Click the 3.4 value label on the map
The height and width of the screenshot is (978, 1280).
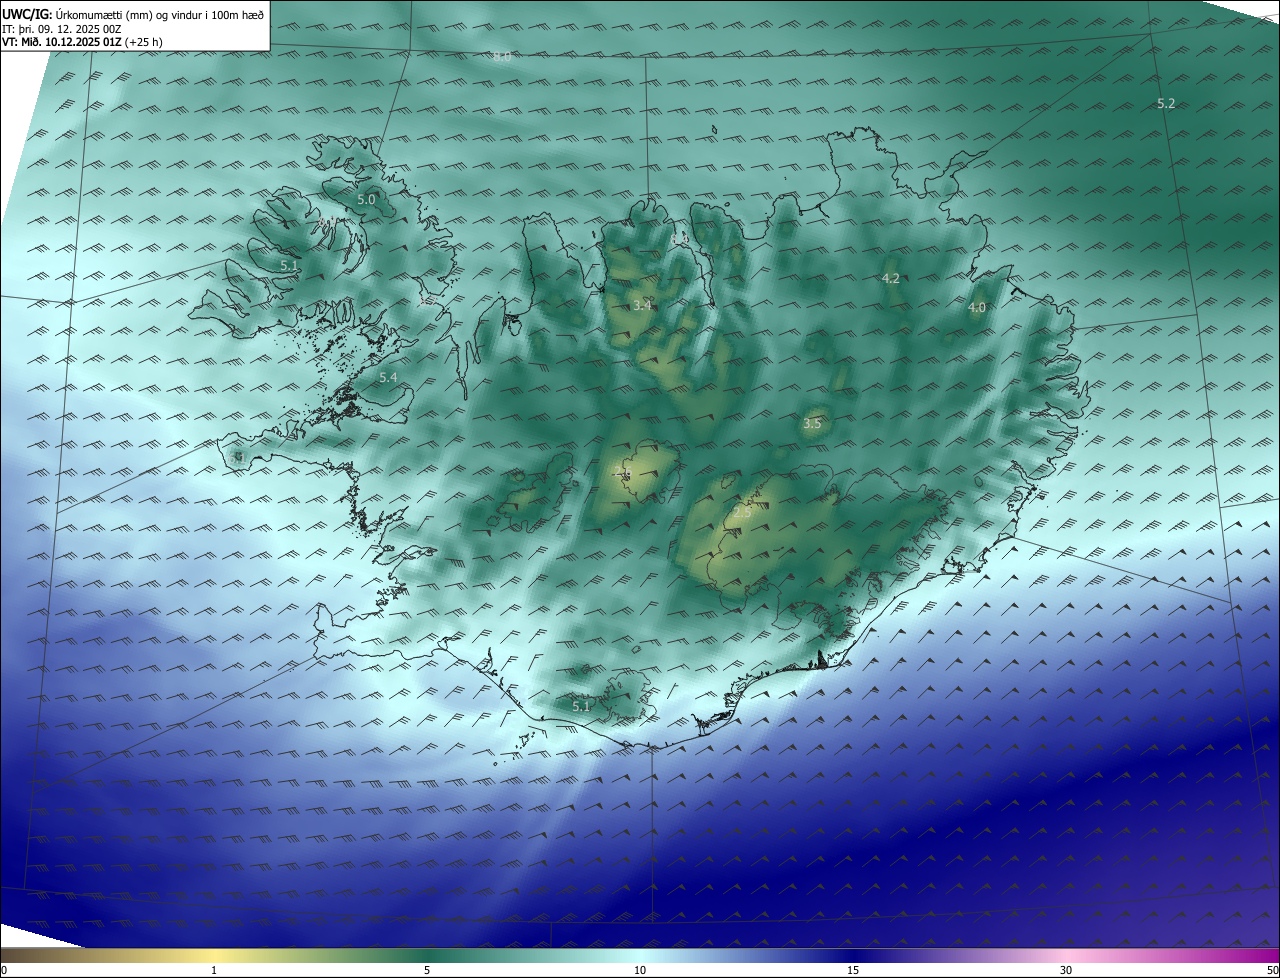point(642,305)
